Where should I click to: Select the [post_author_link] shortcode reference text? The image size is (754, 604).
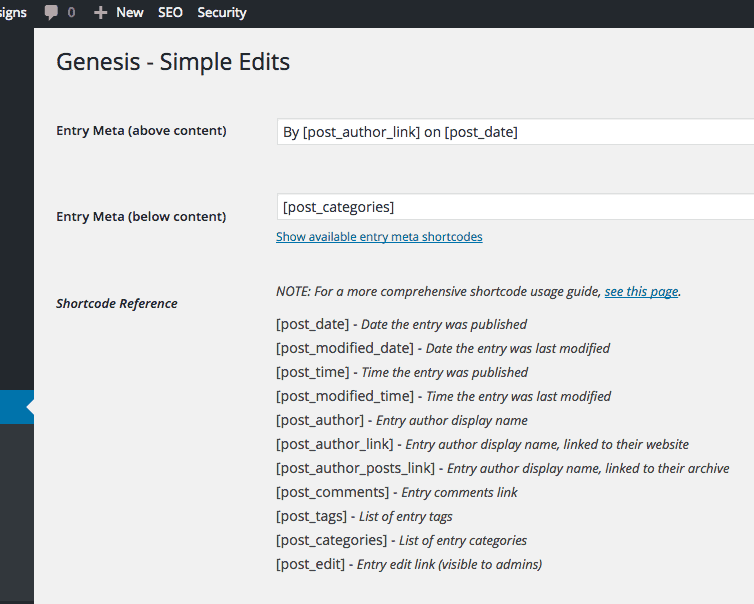pyautogui.click(x=335, y=444)
